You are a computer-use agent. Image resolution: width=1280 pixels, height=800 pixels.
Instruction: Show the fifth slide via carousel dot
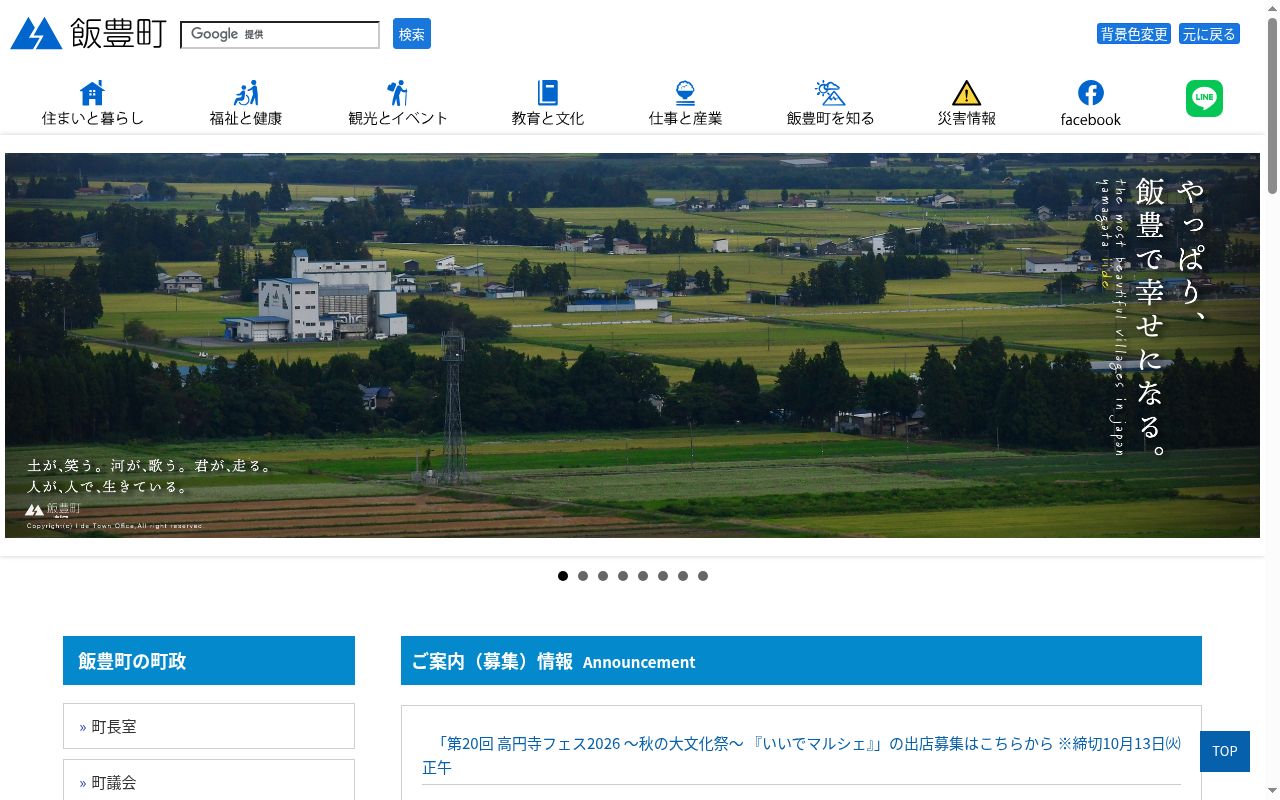(643, 576)
